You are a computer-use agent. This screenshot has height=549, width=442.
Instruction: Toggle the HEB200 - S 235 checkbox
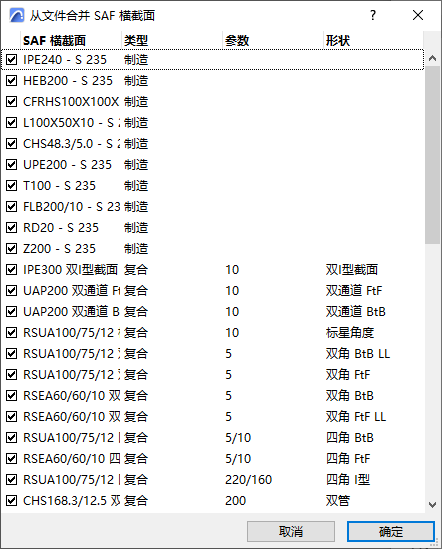click(x=12, y=81)
